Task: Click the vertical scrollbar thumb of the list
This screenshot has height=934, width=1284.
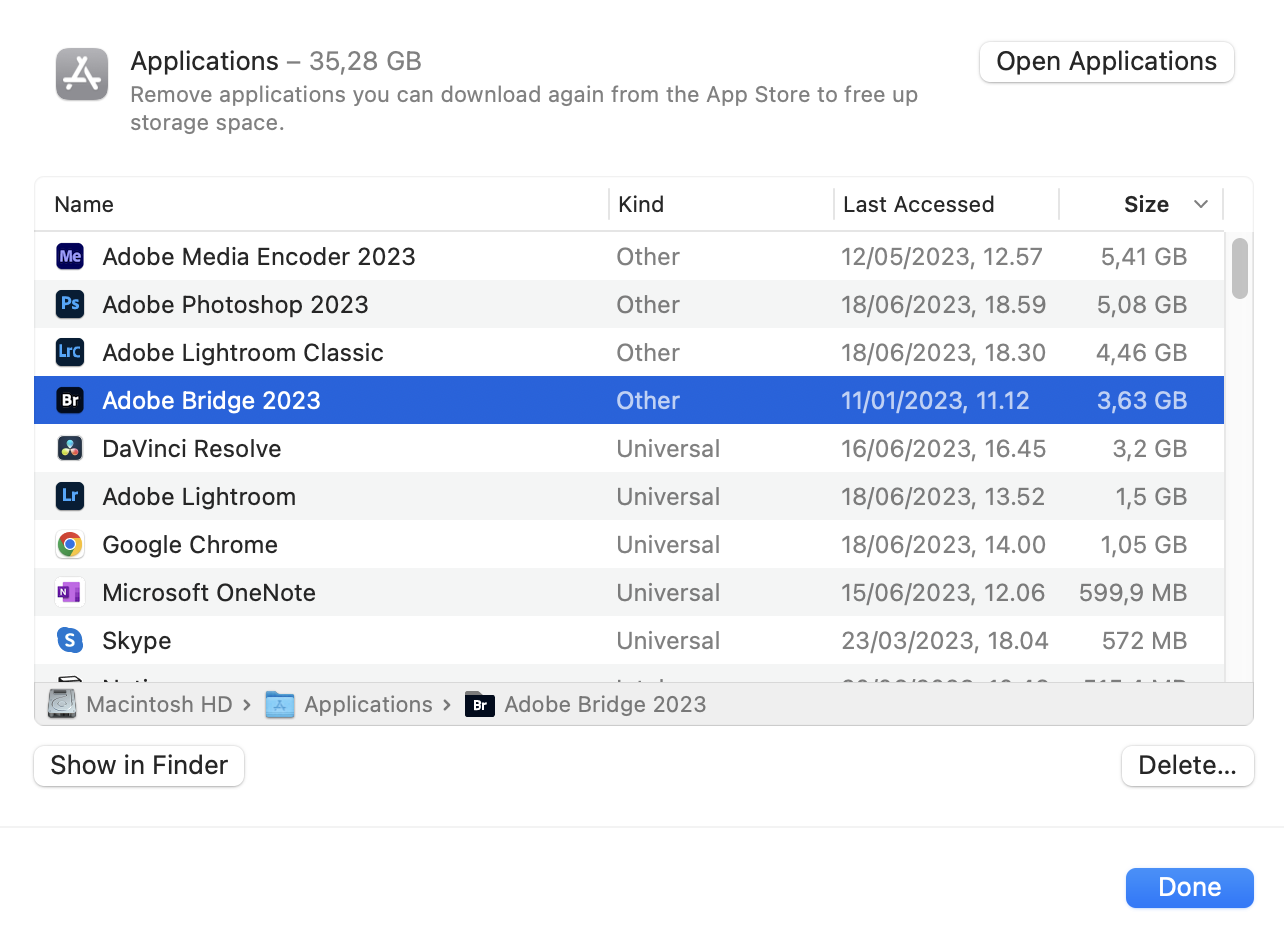Action: point(1240,268)
